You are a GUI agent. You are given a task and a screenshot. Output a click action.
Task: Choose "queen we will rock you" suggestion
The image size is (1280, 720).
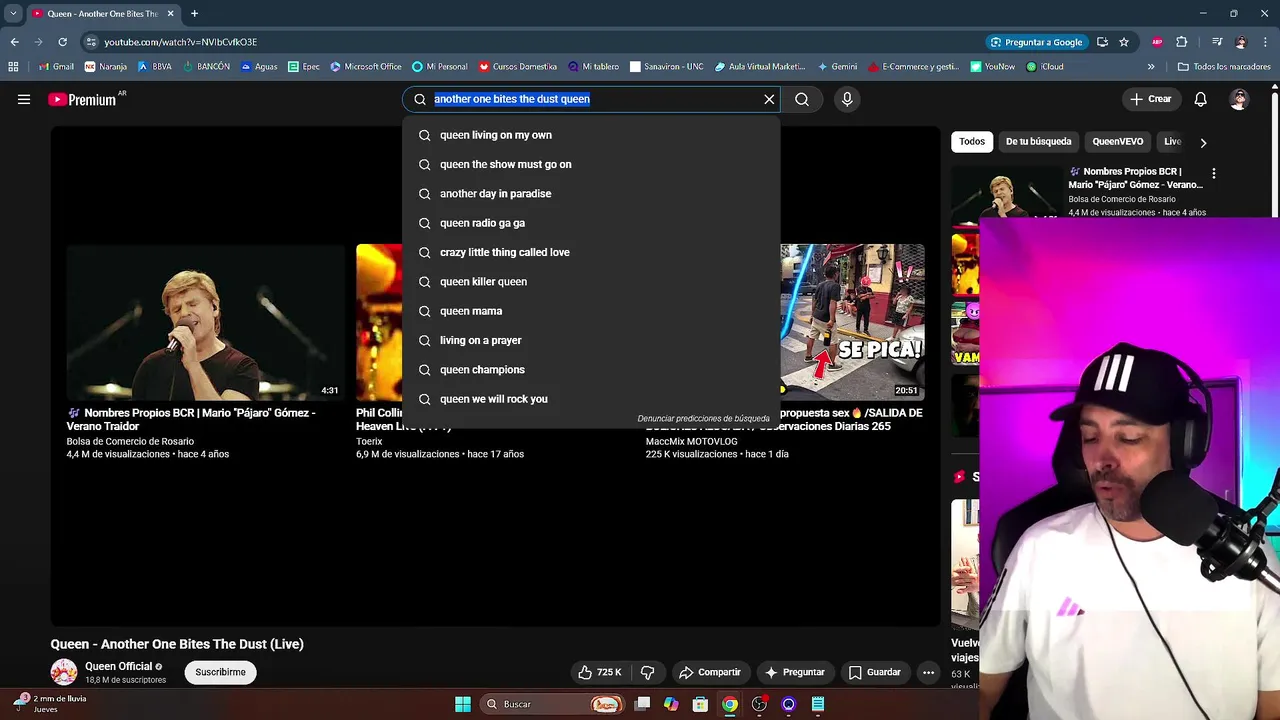(591, 399)
